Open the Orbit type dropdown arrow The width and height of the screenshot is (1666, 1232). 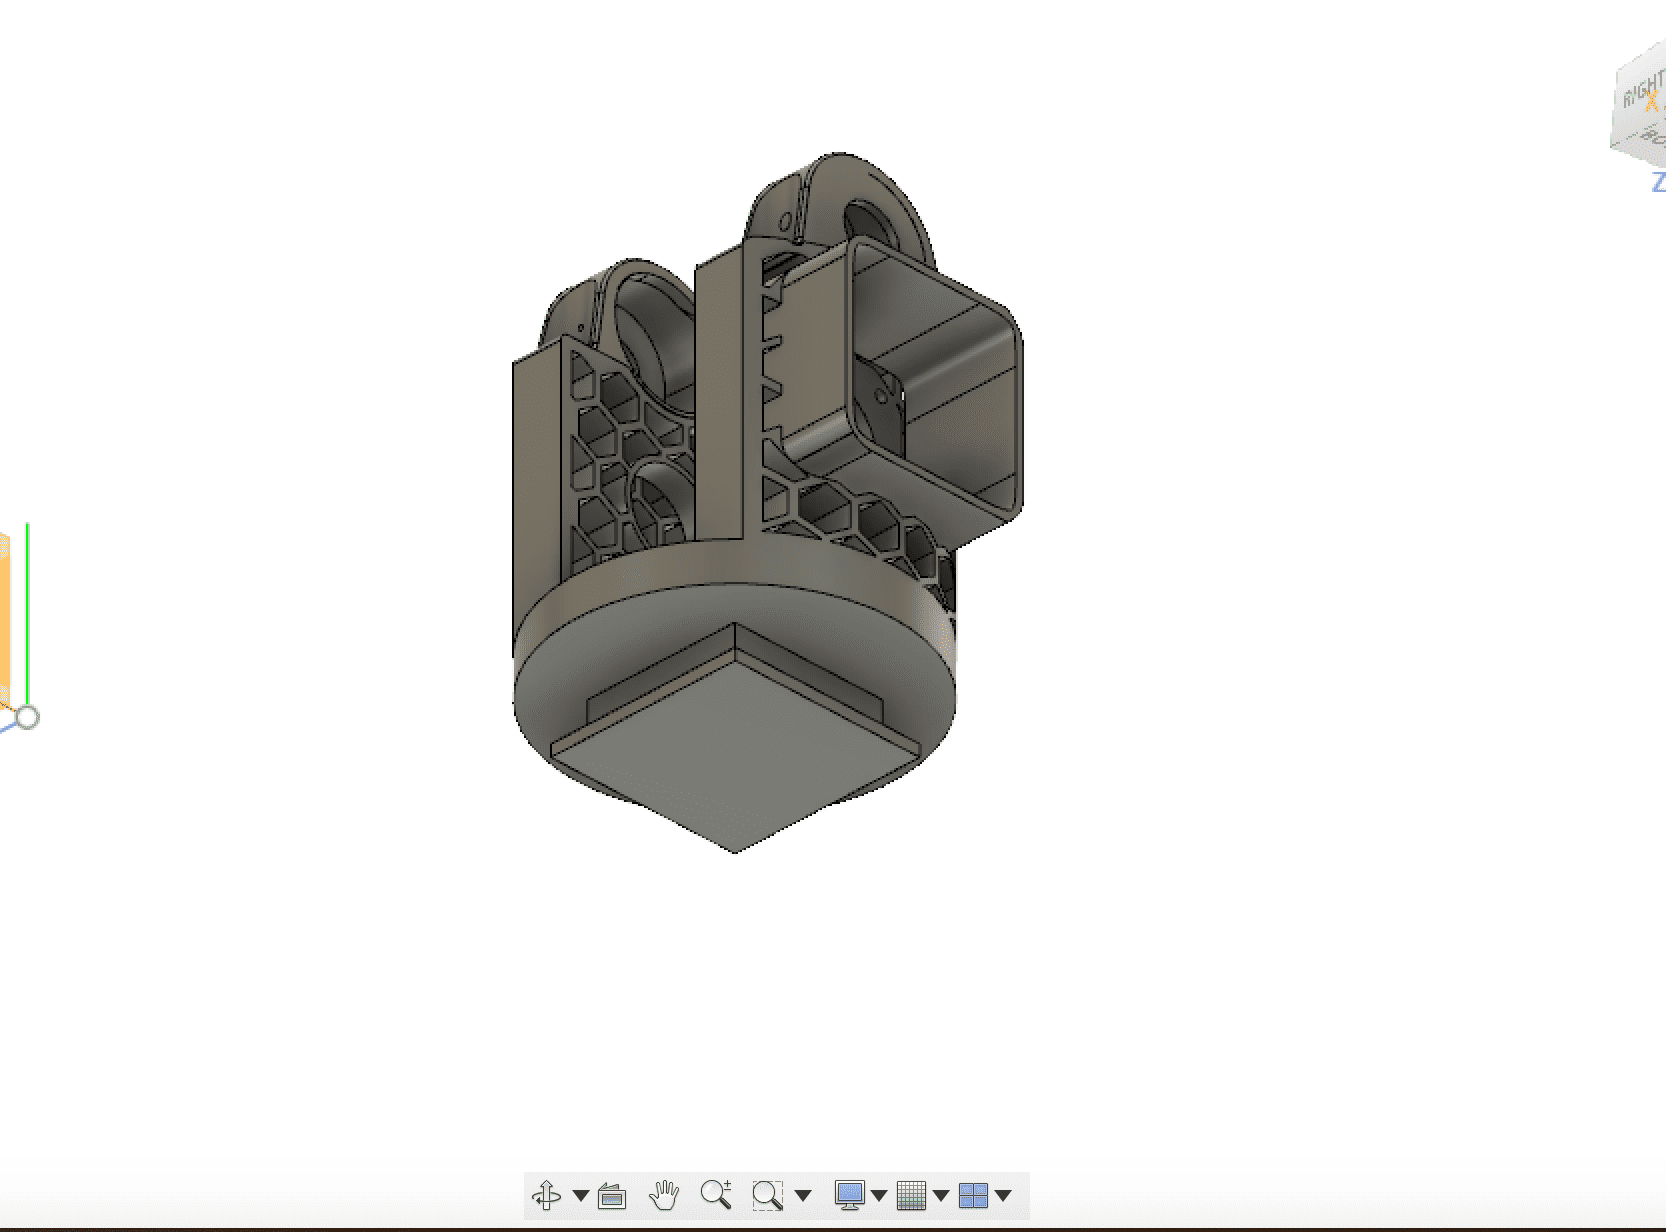tap(580, 1196)
